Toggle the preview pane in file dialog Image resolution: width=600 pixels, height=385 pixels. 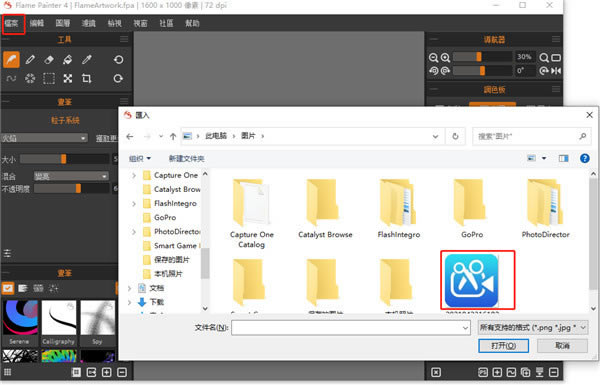coord(563,158)
